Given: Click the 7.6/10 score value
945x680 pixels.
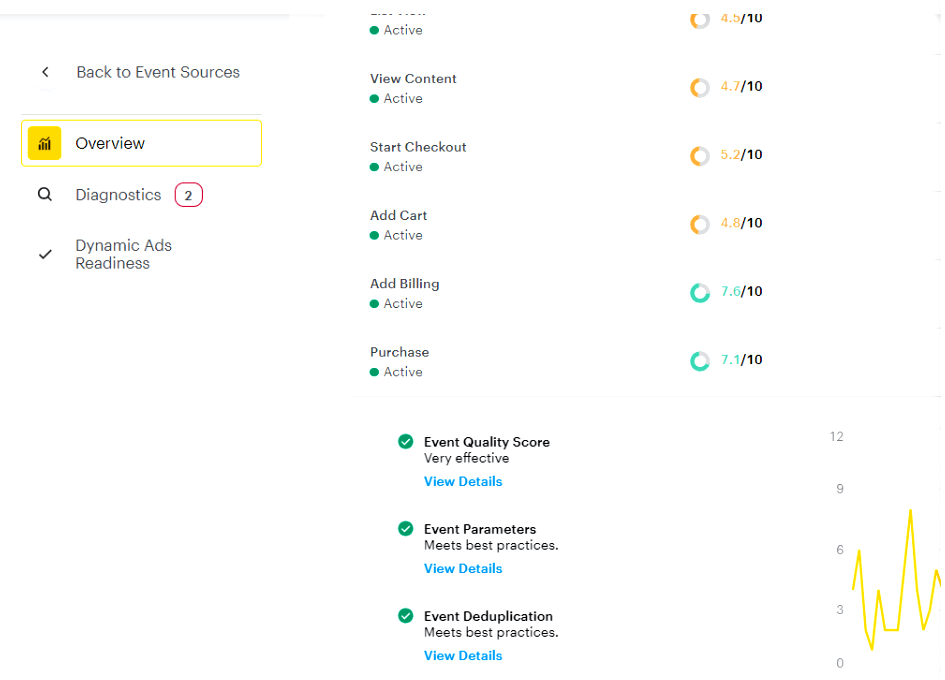Looking at the screenshot, I should (741, 291).
